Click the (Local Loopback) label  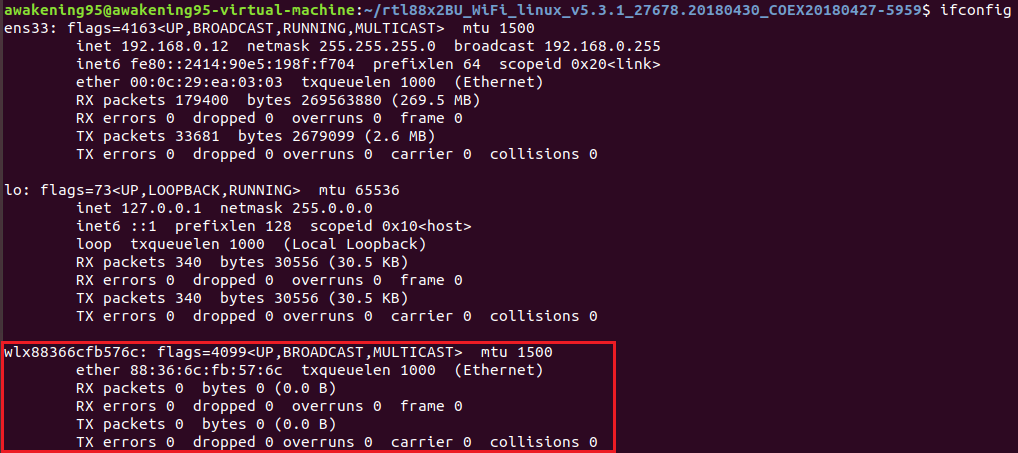(x=354, y=245)
